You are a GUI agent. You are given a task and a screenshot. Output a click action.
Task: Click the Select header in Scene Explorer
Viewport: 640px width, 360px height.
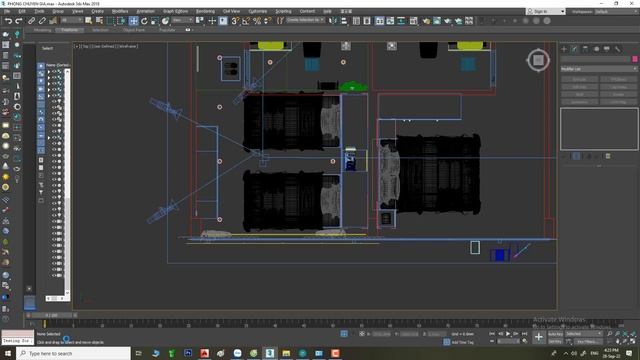click(47, 48)
